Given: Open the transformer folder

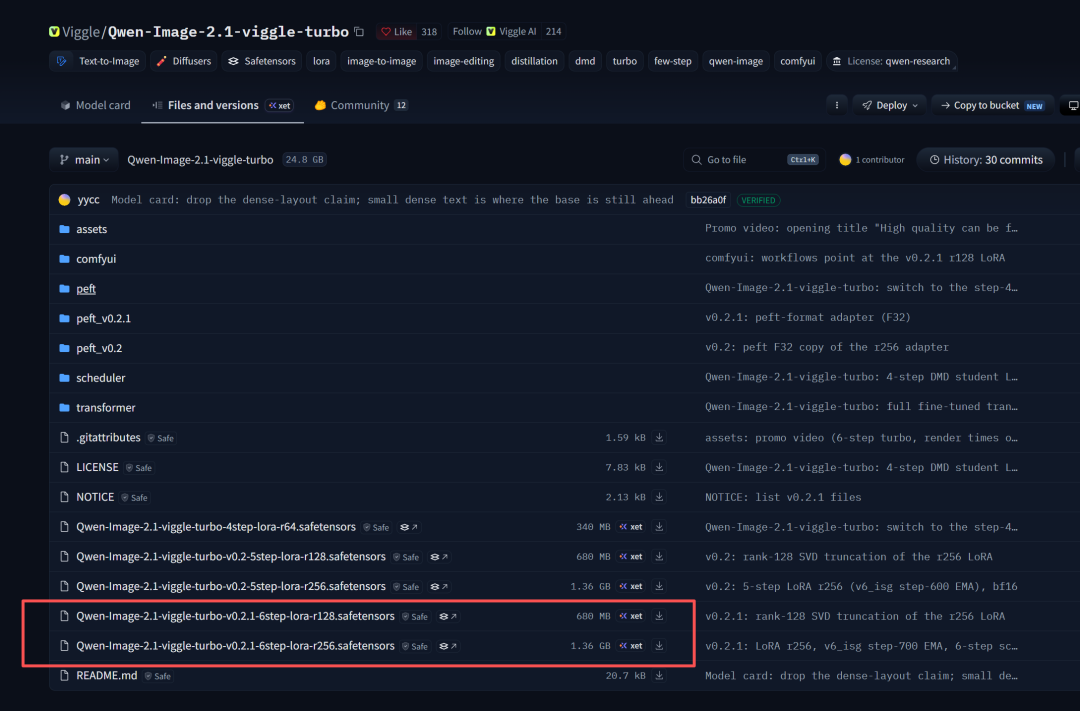Looking at the screenshot, I should tap(105, 408).
